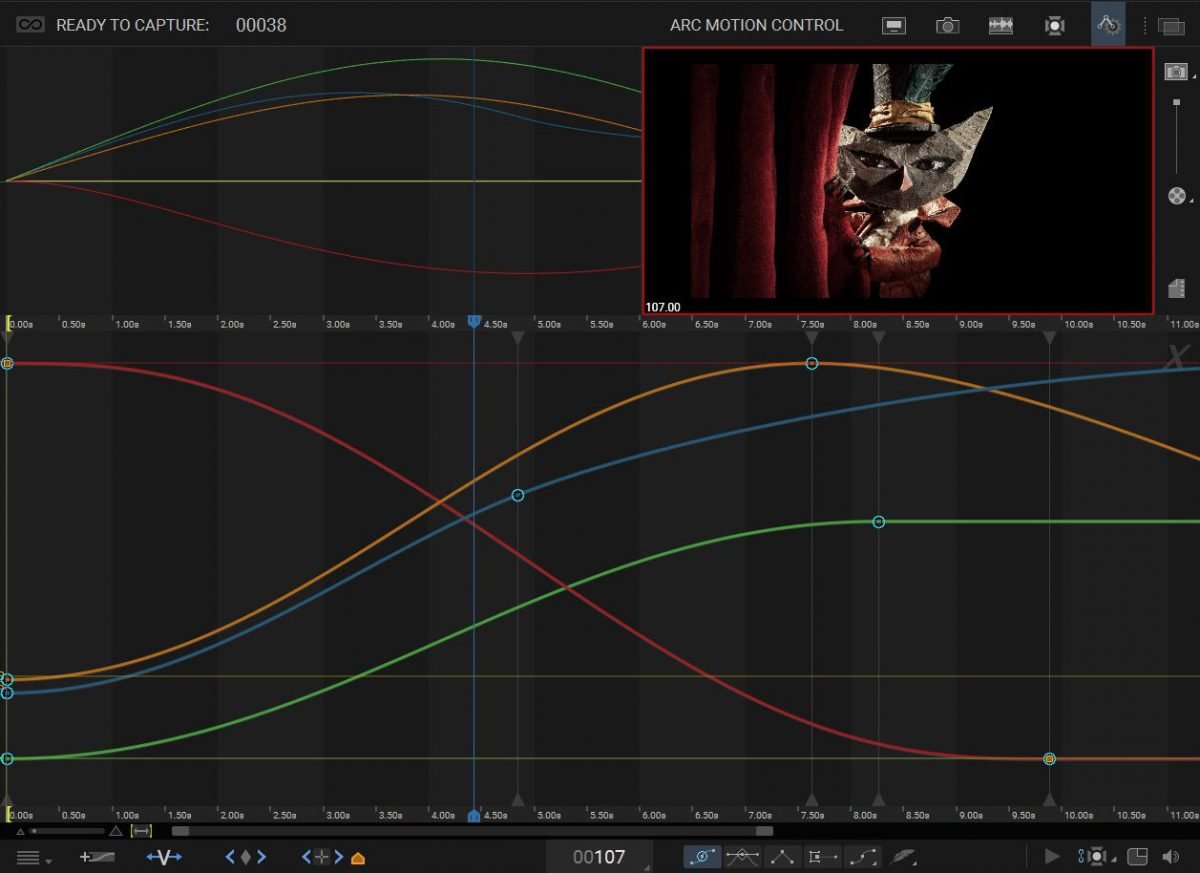Viewport: 1200px width, 873px height.
Task: Click the ARC MOTION CONTROL workspace title
Action: click(756, 25)
